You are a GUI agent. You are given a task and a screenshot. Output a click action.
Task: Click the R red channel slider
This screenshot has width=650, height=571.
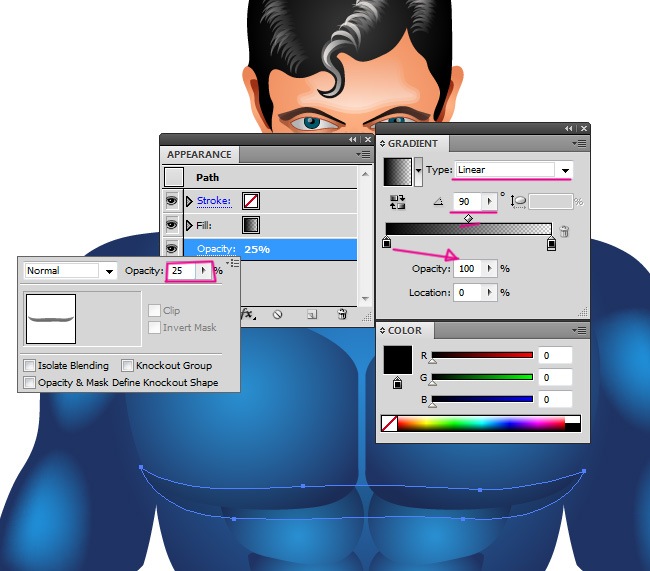(x=482, y=355)
